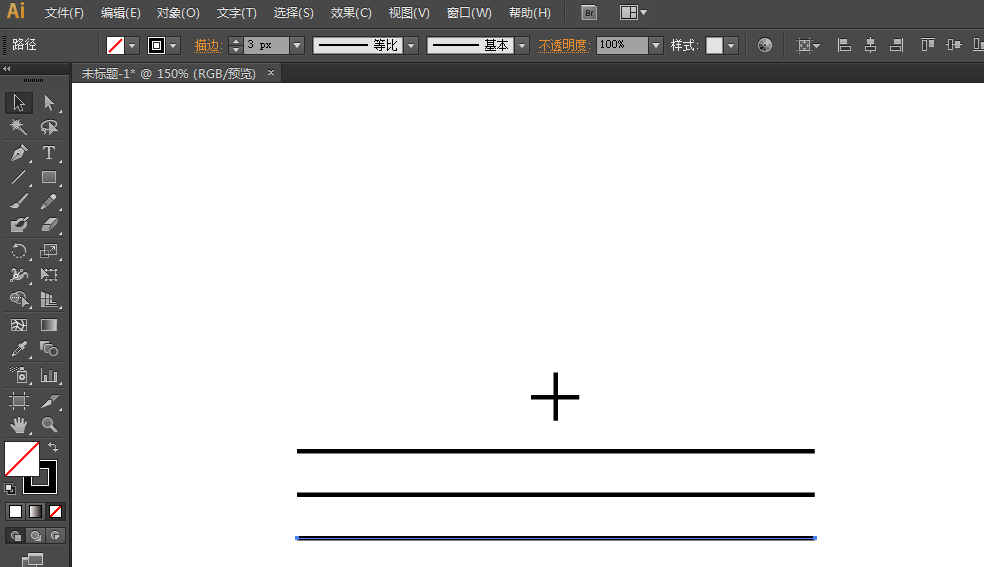
Task: Reset to default fill and stroke
Action: coord(10,489)
